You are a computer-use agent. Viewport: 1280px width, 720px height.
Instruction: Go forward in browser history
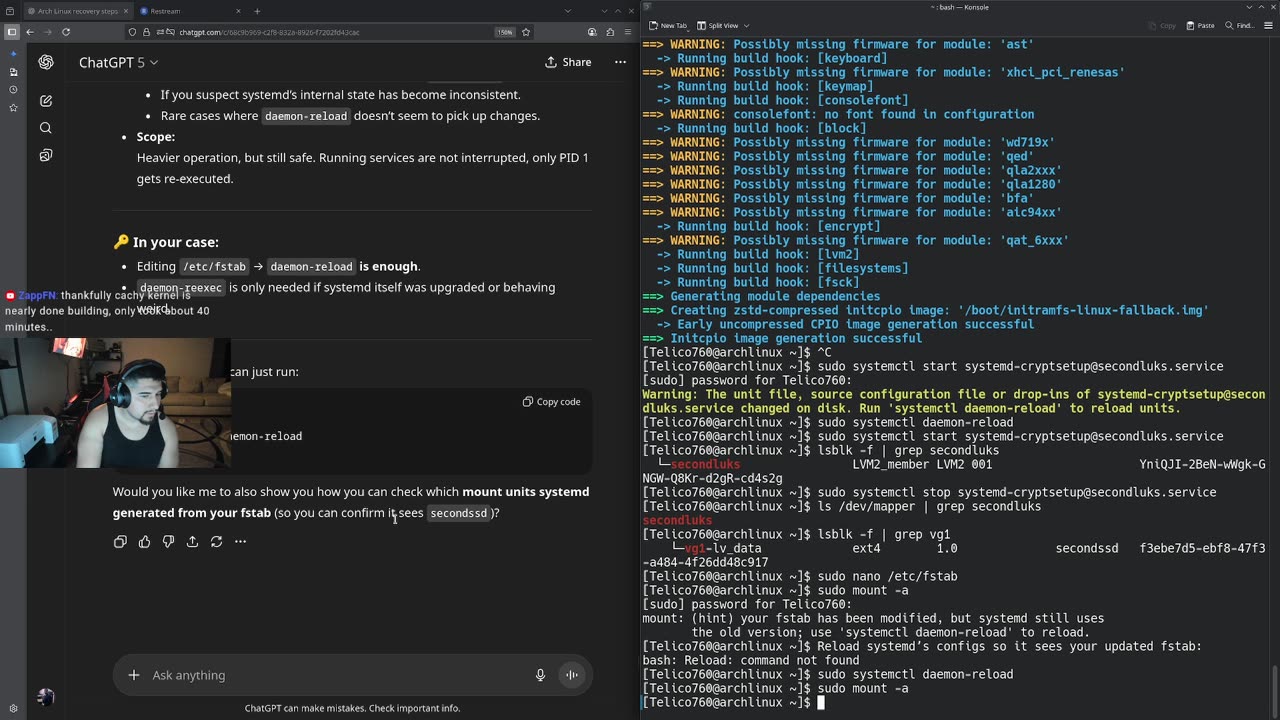point(48,32)
